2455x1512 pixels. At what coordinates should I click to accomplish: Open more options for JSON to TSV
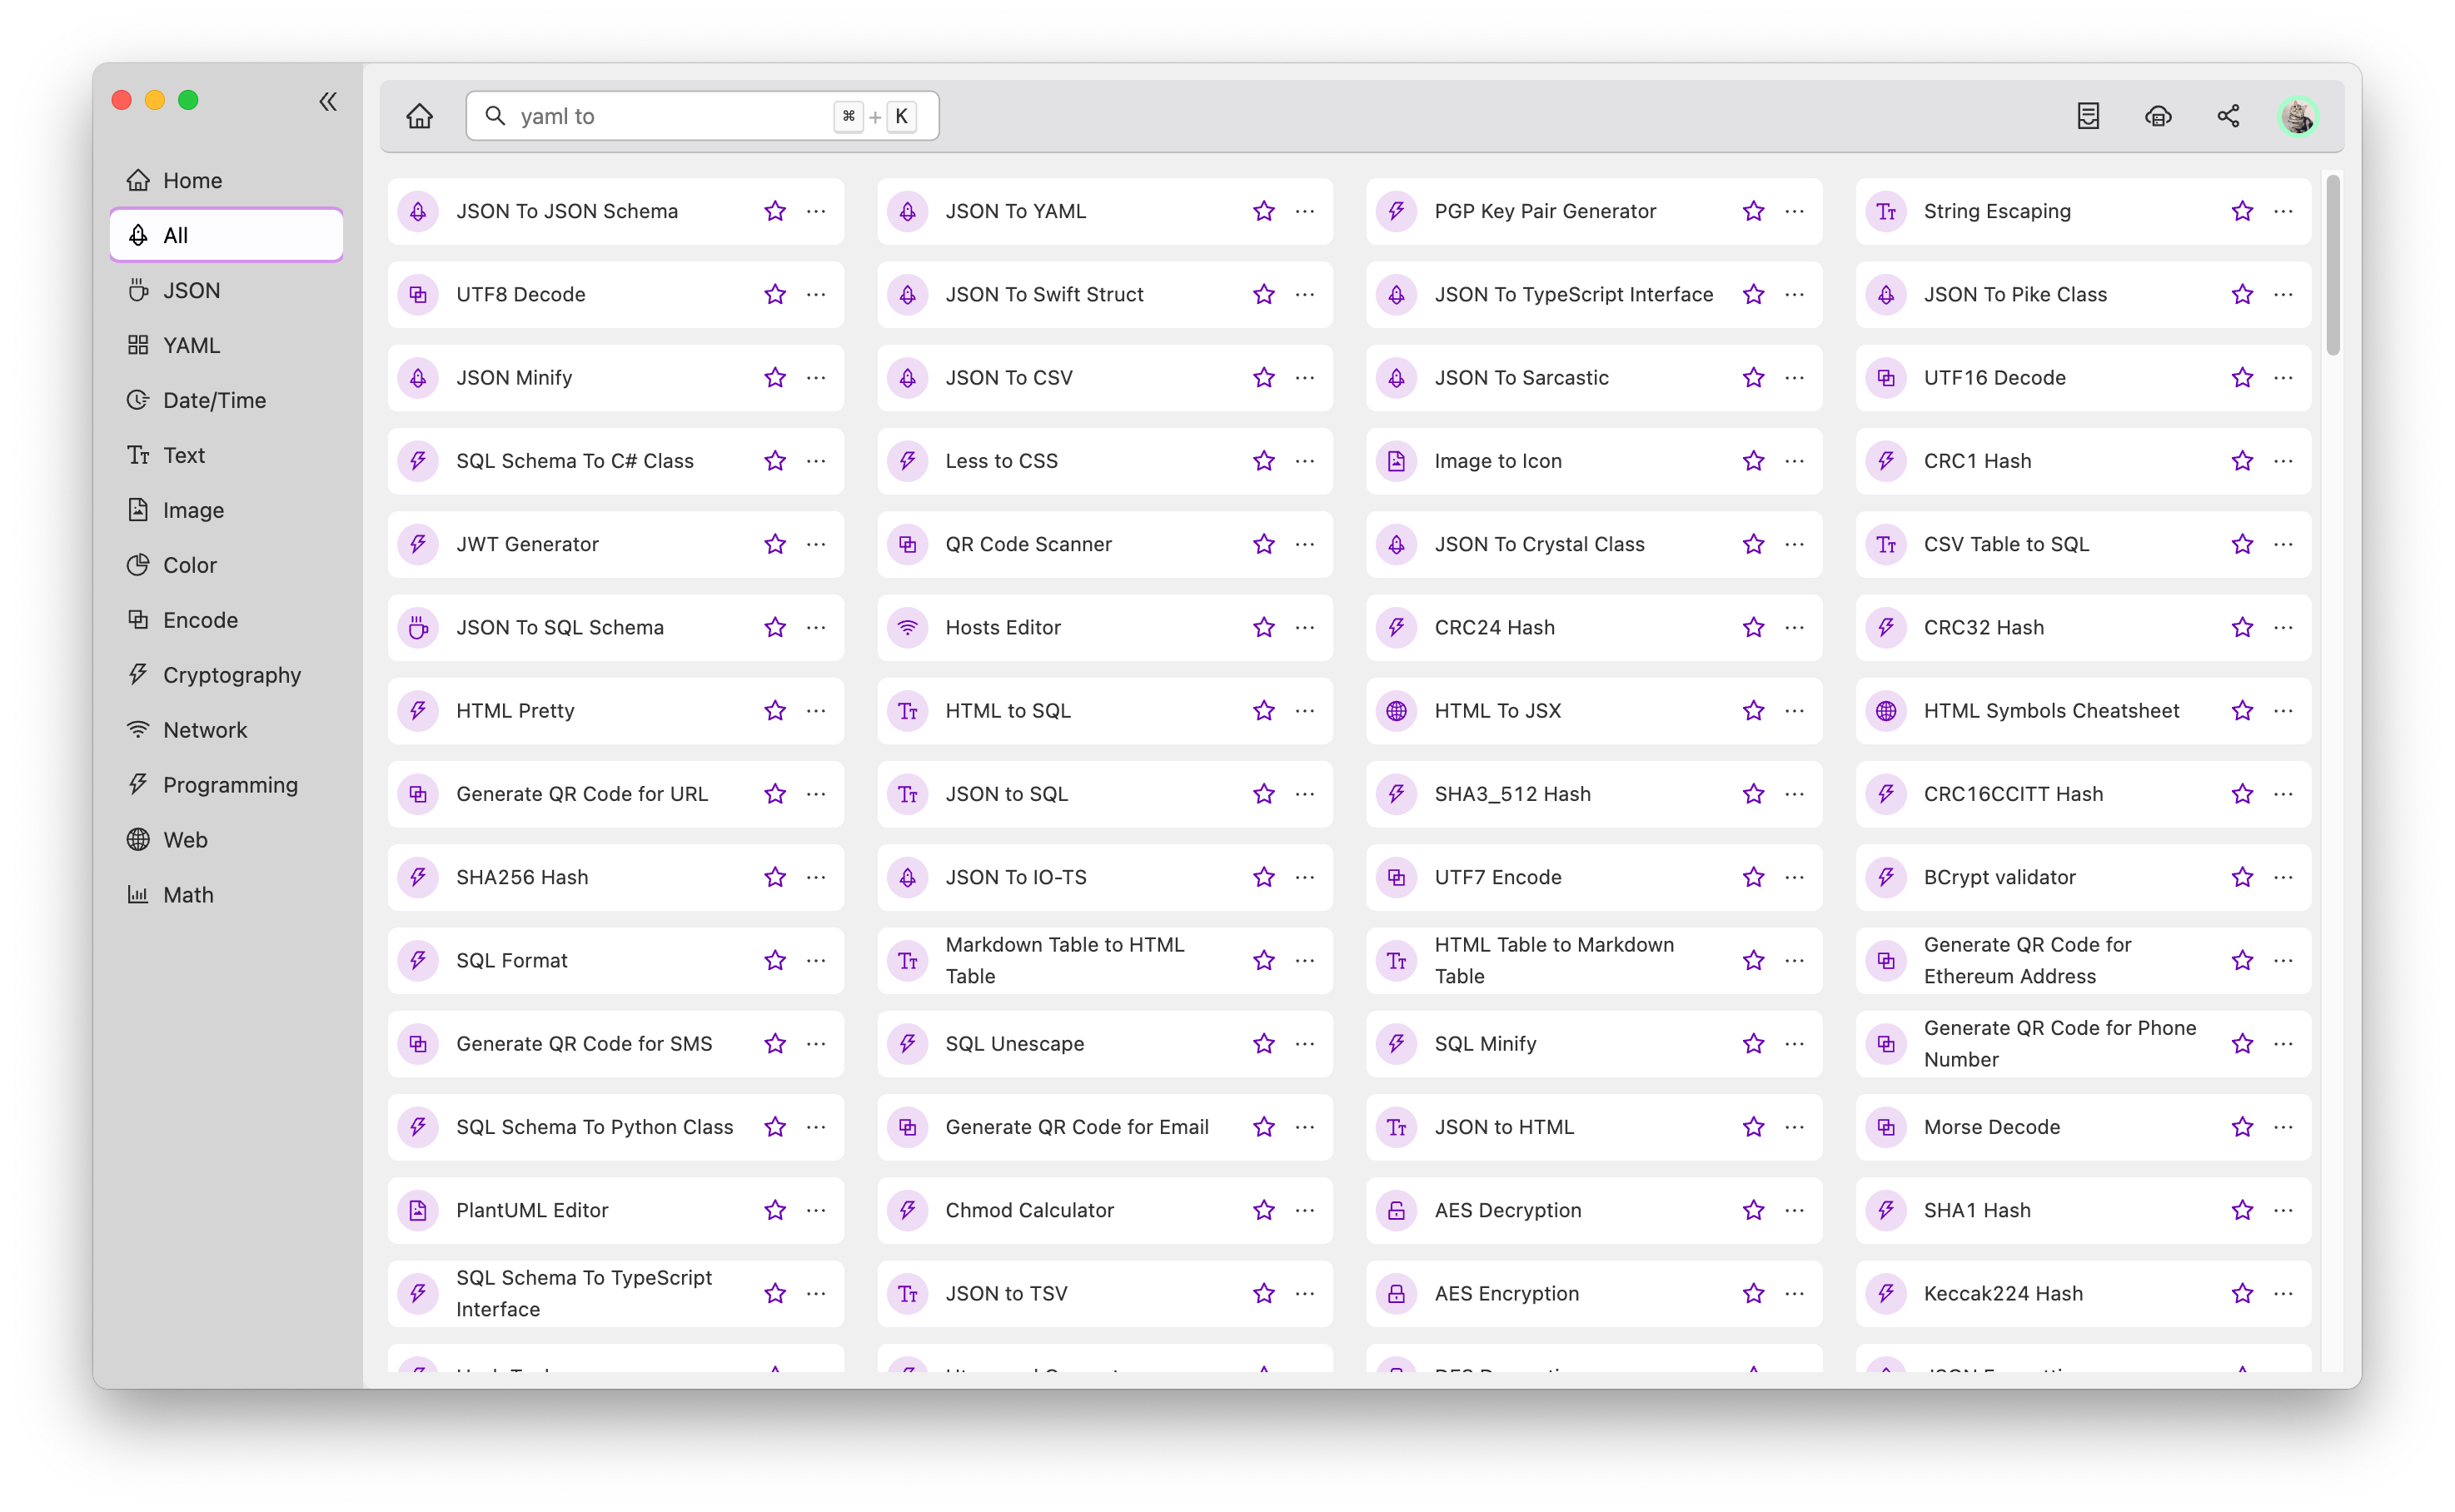tap(1305, 1293)
